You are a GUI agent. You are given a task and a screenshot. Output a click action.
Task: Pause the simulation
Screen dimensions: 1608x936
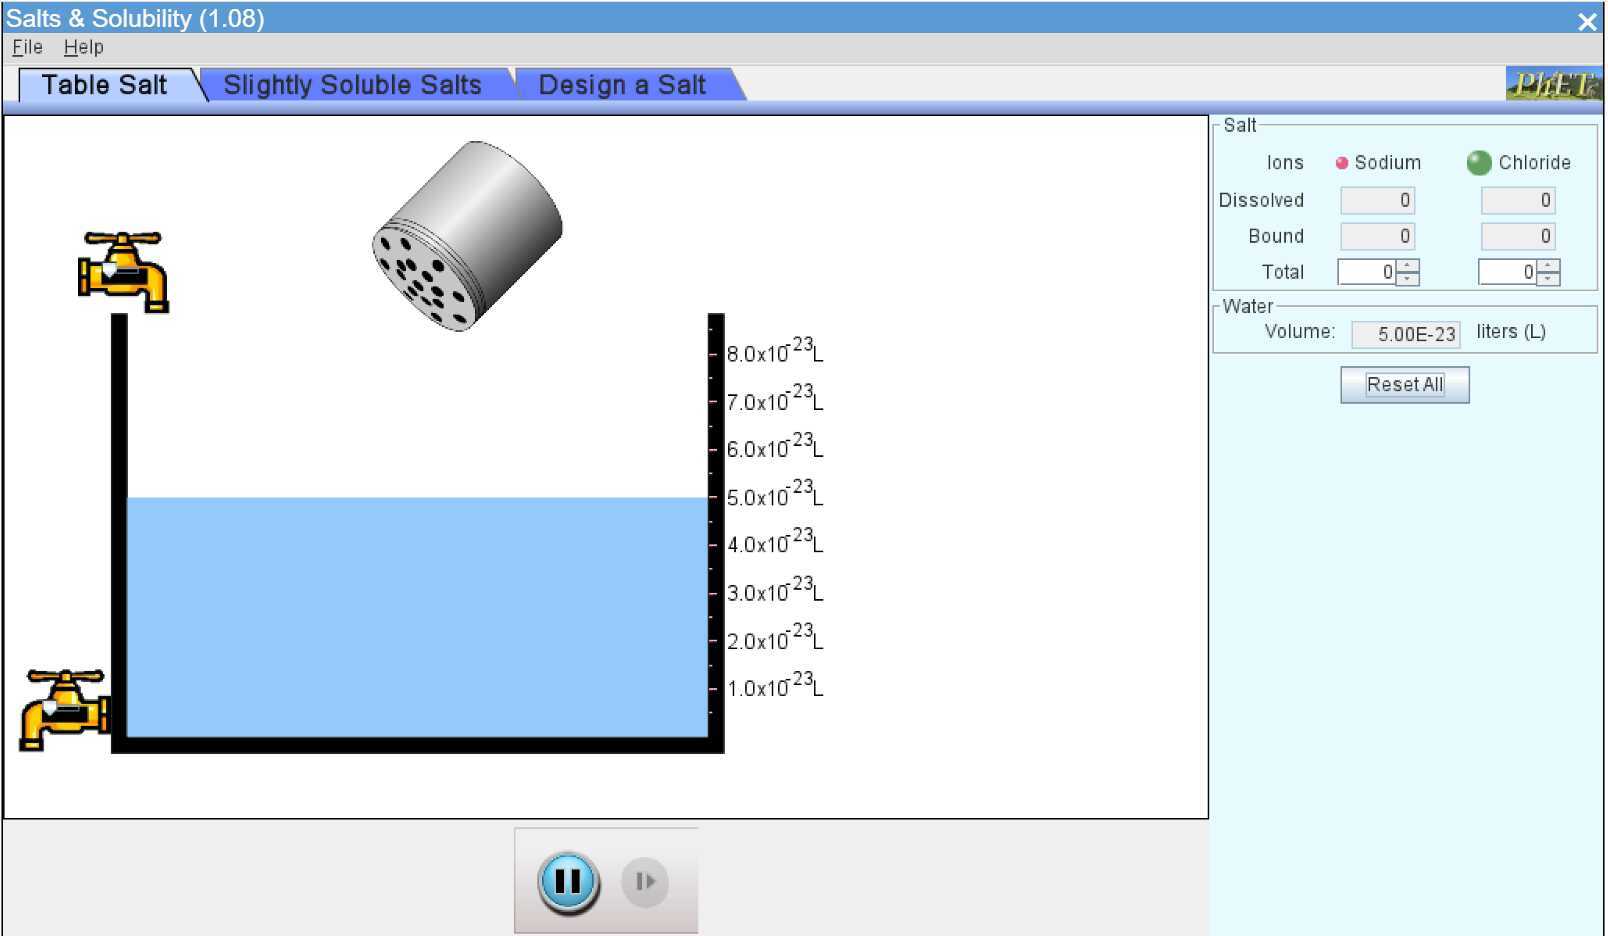565,881
